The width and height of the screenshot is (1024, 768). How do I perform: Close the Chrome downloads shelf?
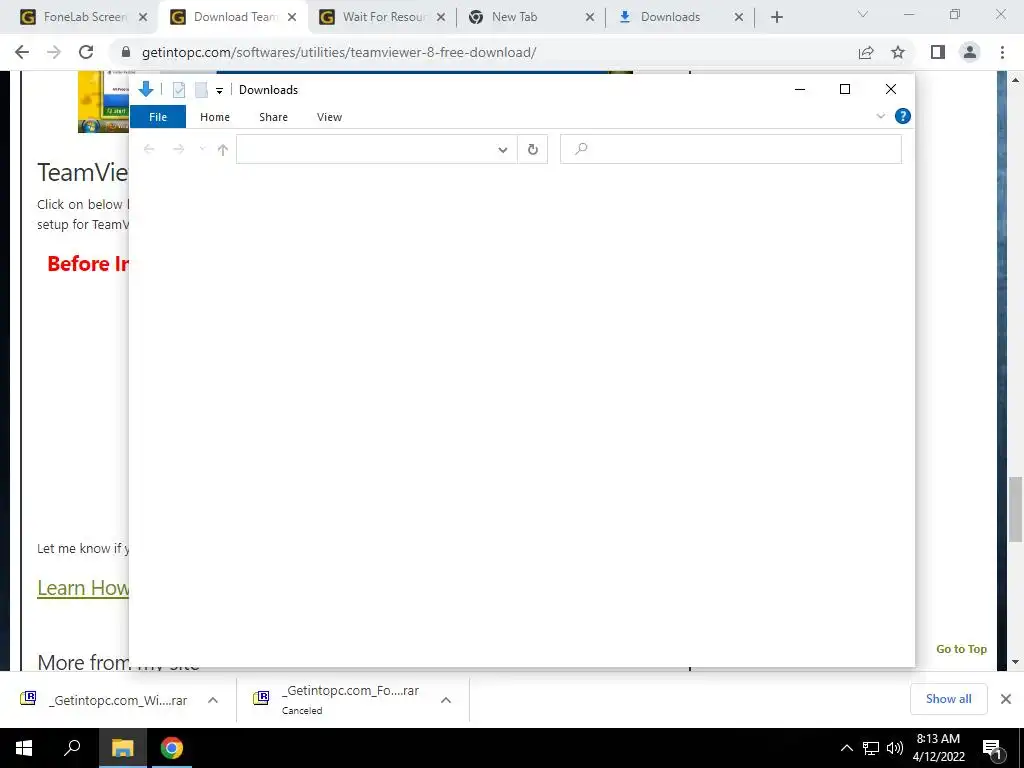(x=1006, y=699)
